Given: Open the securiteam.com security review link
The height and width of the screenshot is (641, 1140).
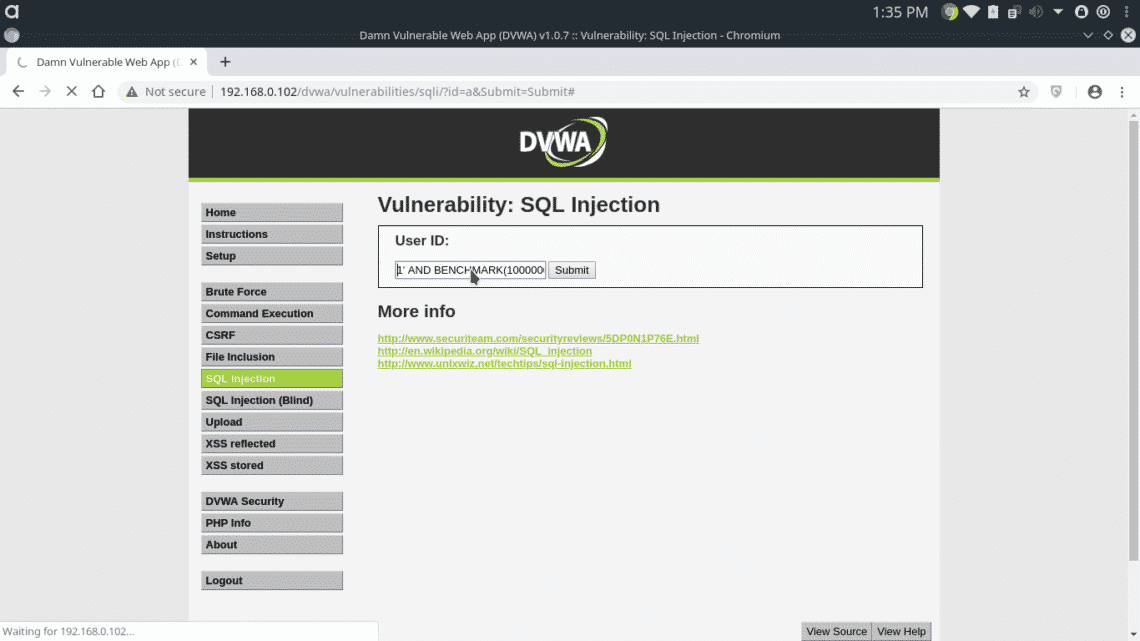Looking at the screenshot, I should coord(538,339).
